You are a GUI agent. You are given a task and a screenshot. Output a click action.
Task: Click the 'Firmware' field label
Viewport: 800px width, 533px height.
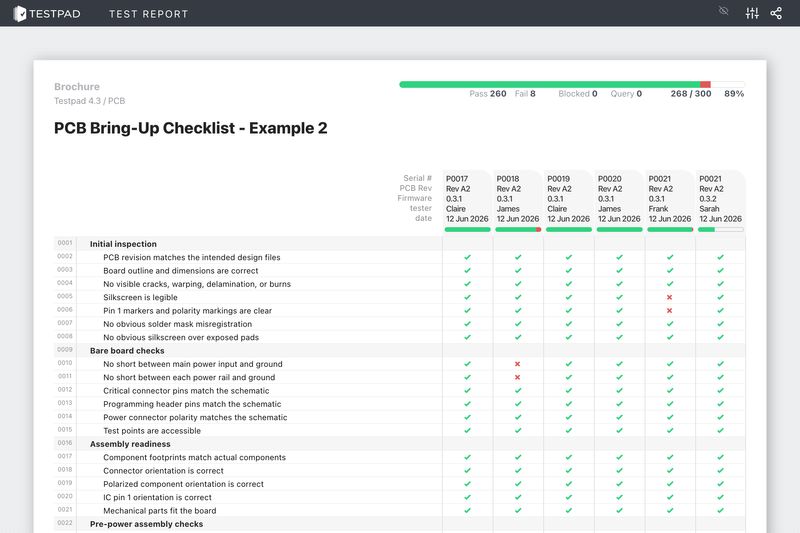click(x=414, y=198)
